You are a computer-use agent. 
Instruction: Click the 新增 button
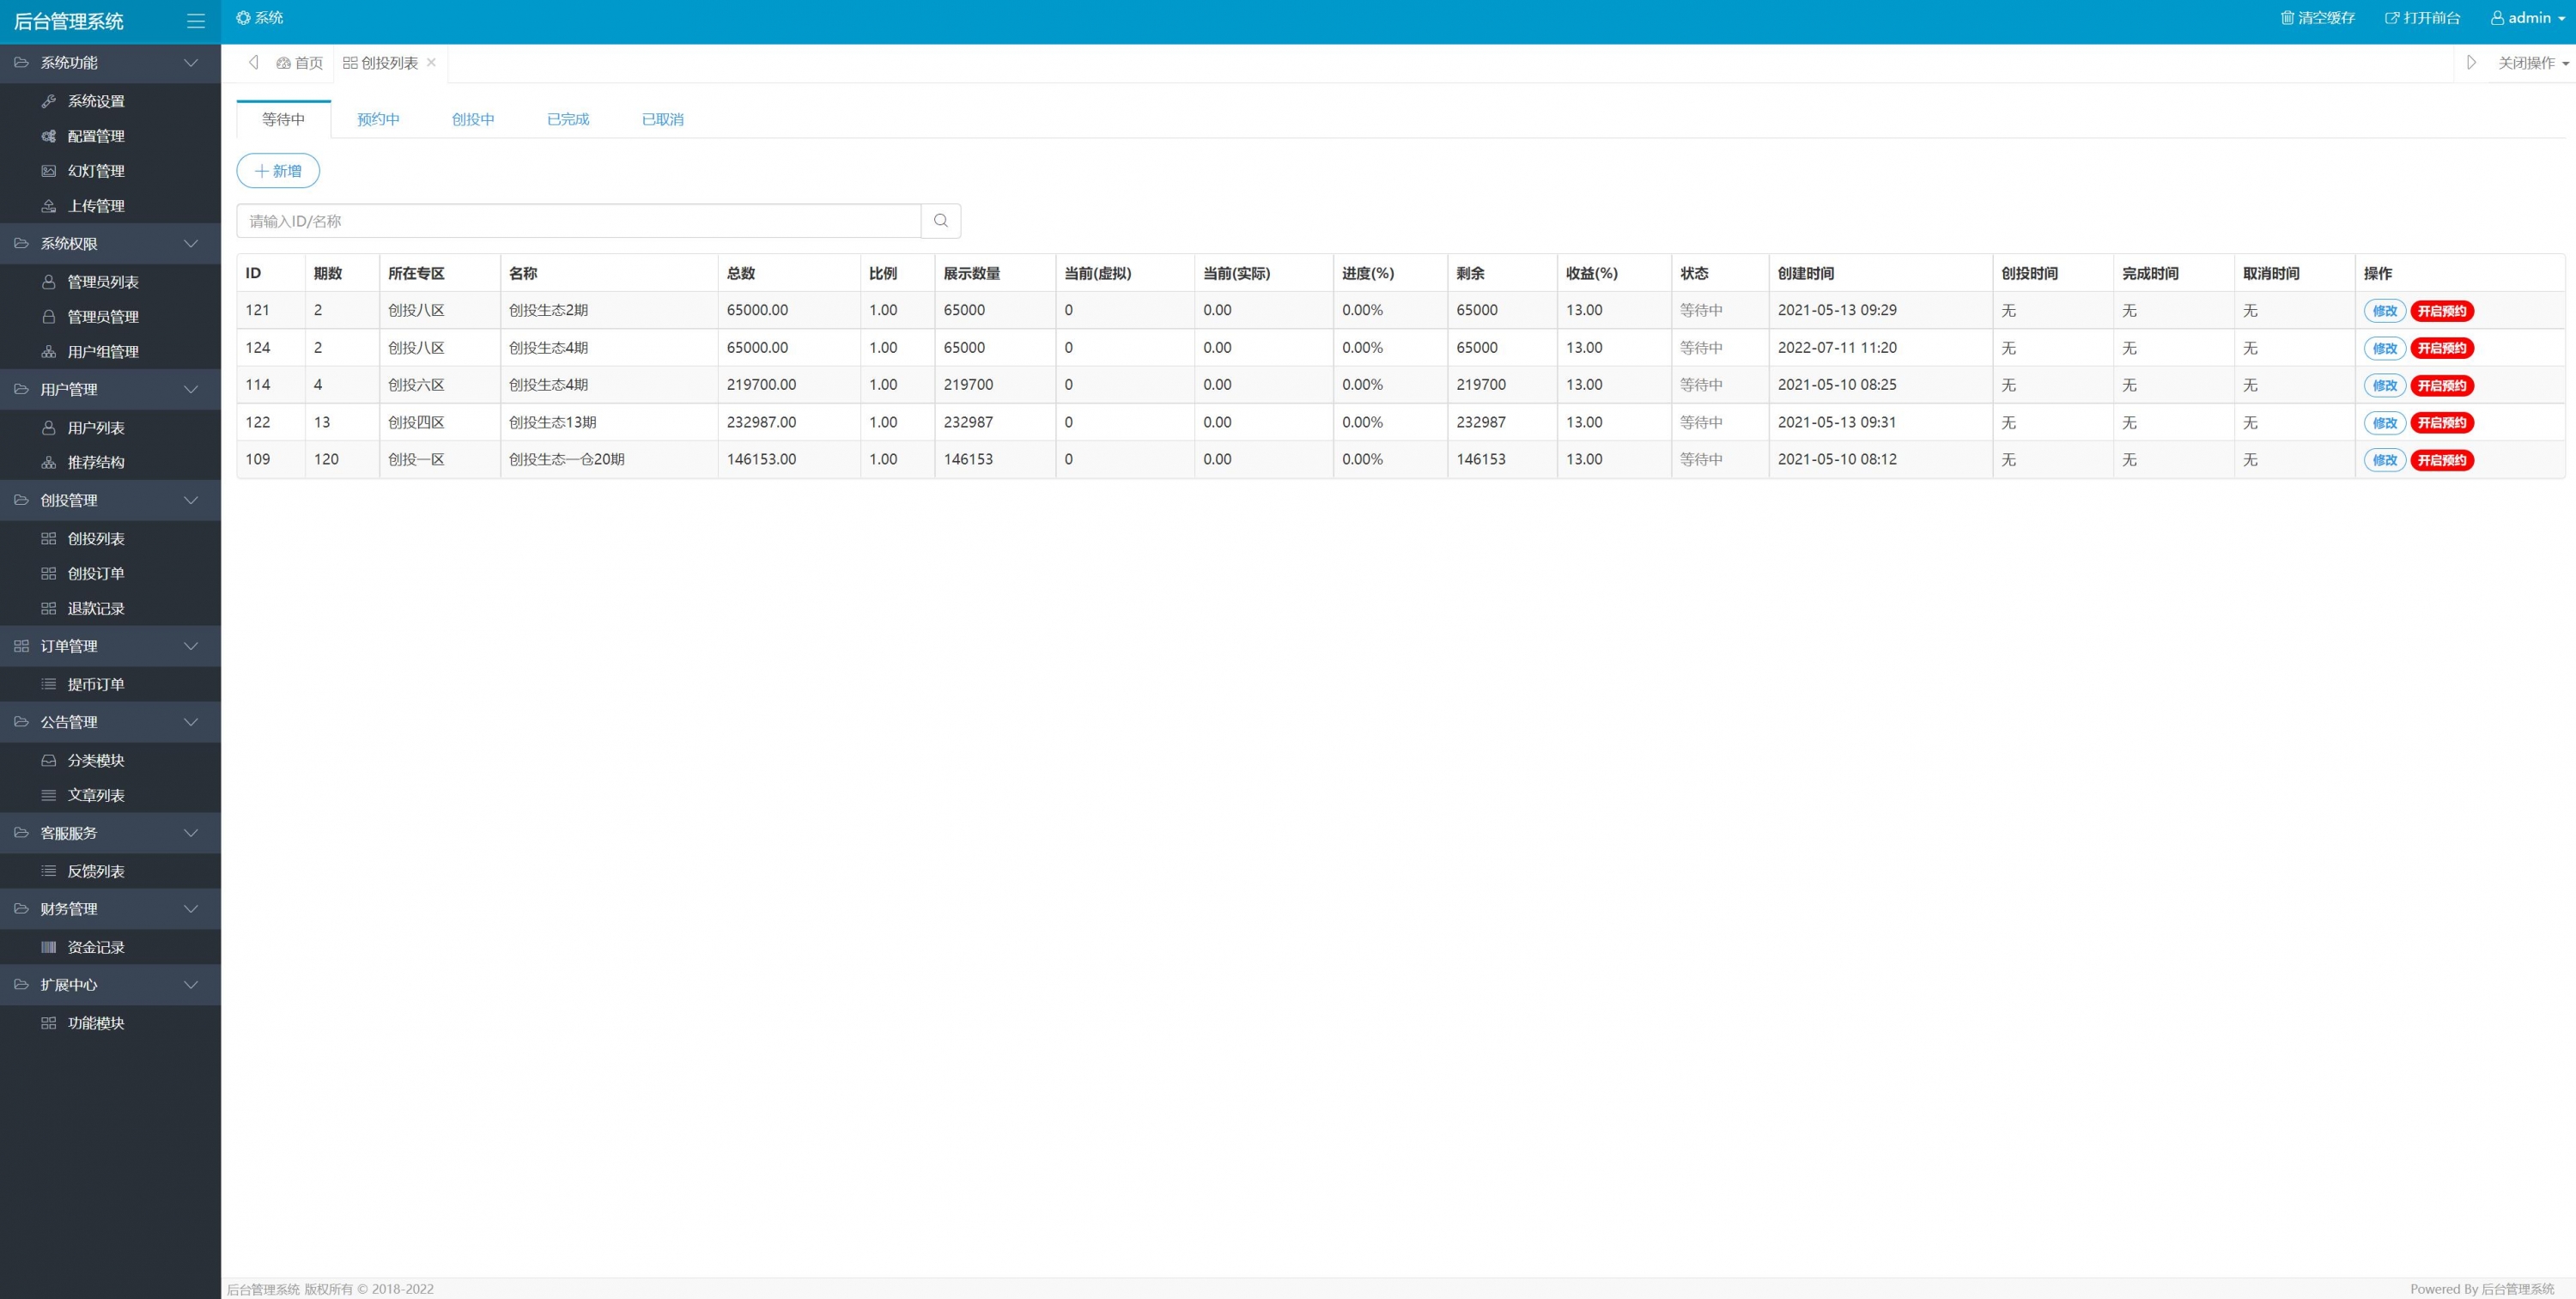278,171
